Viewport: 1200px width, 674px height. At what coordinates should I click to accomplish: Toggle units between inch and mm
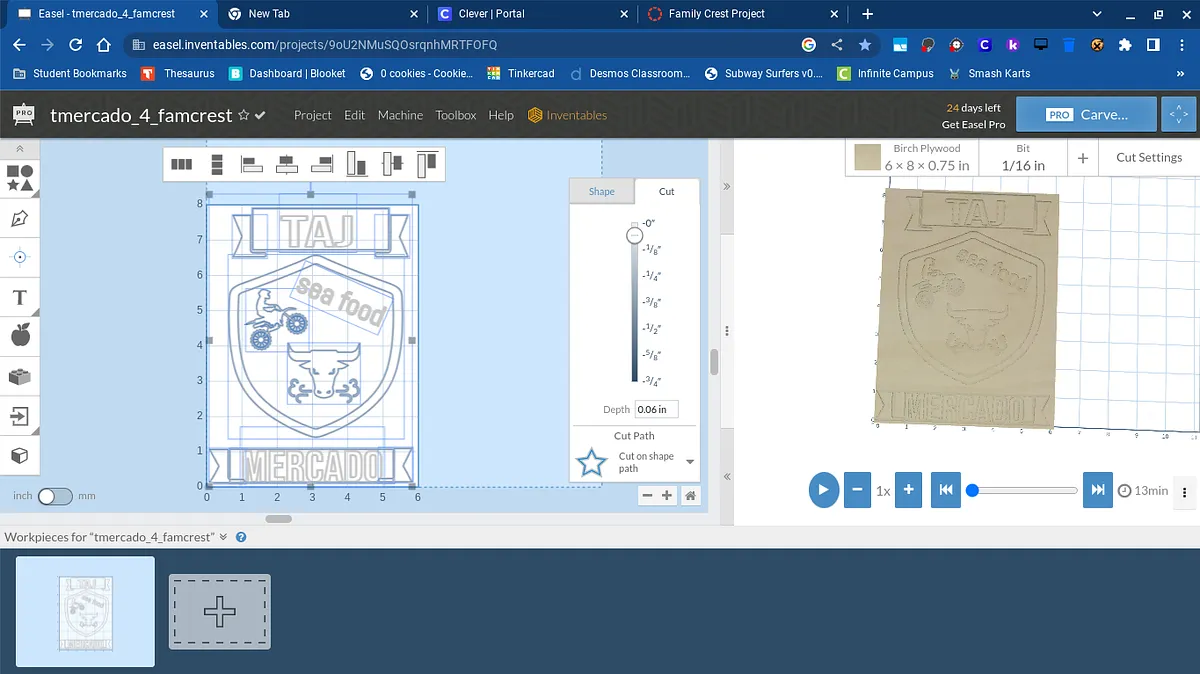pyautogui.click(x=55, y=496)
